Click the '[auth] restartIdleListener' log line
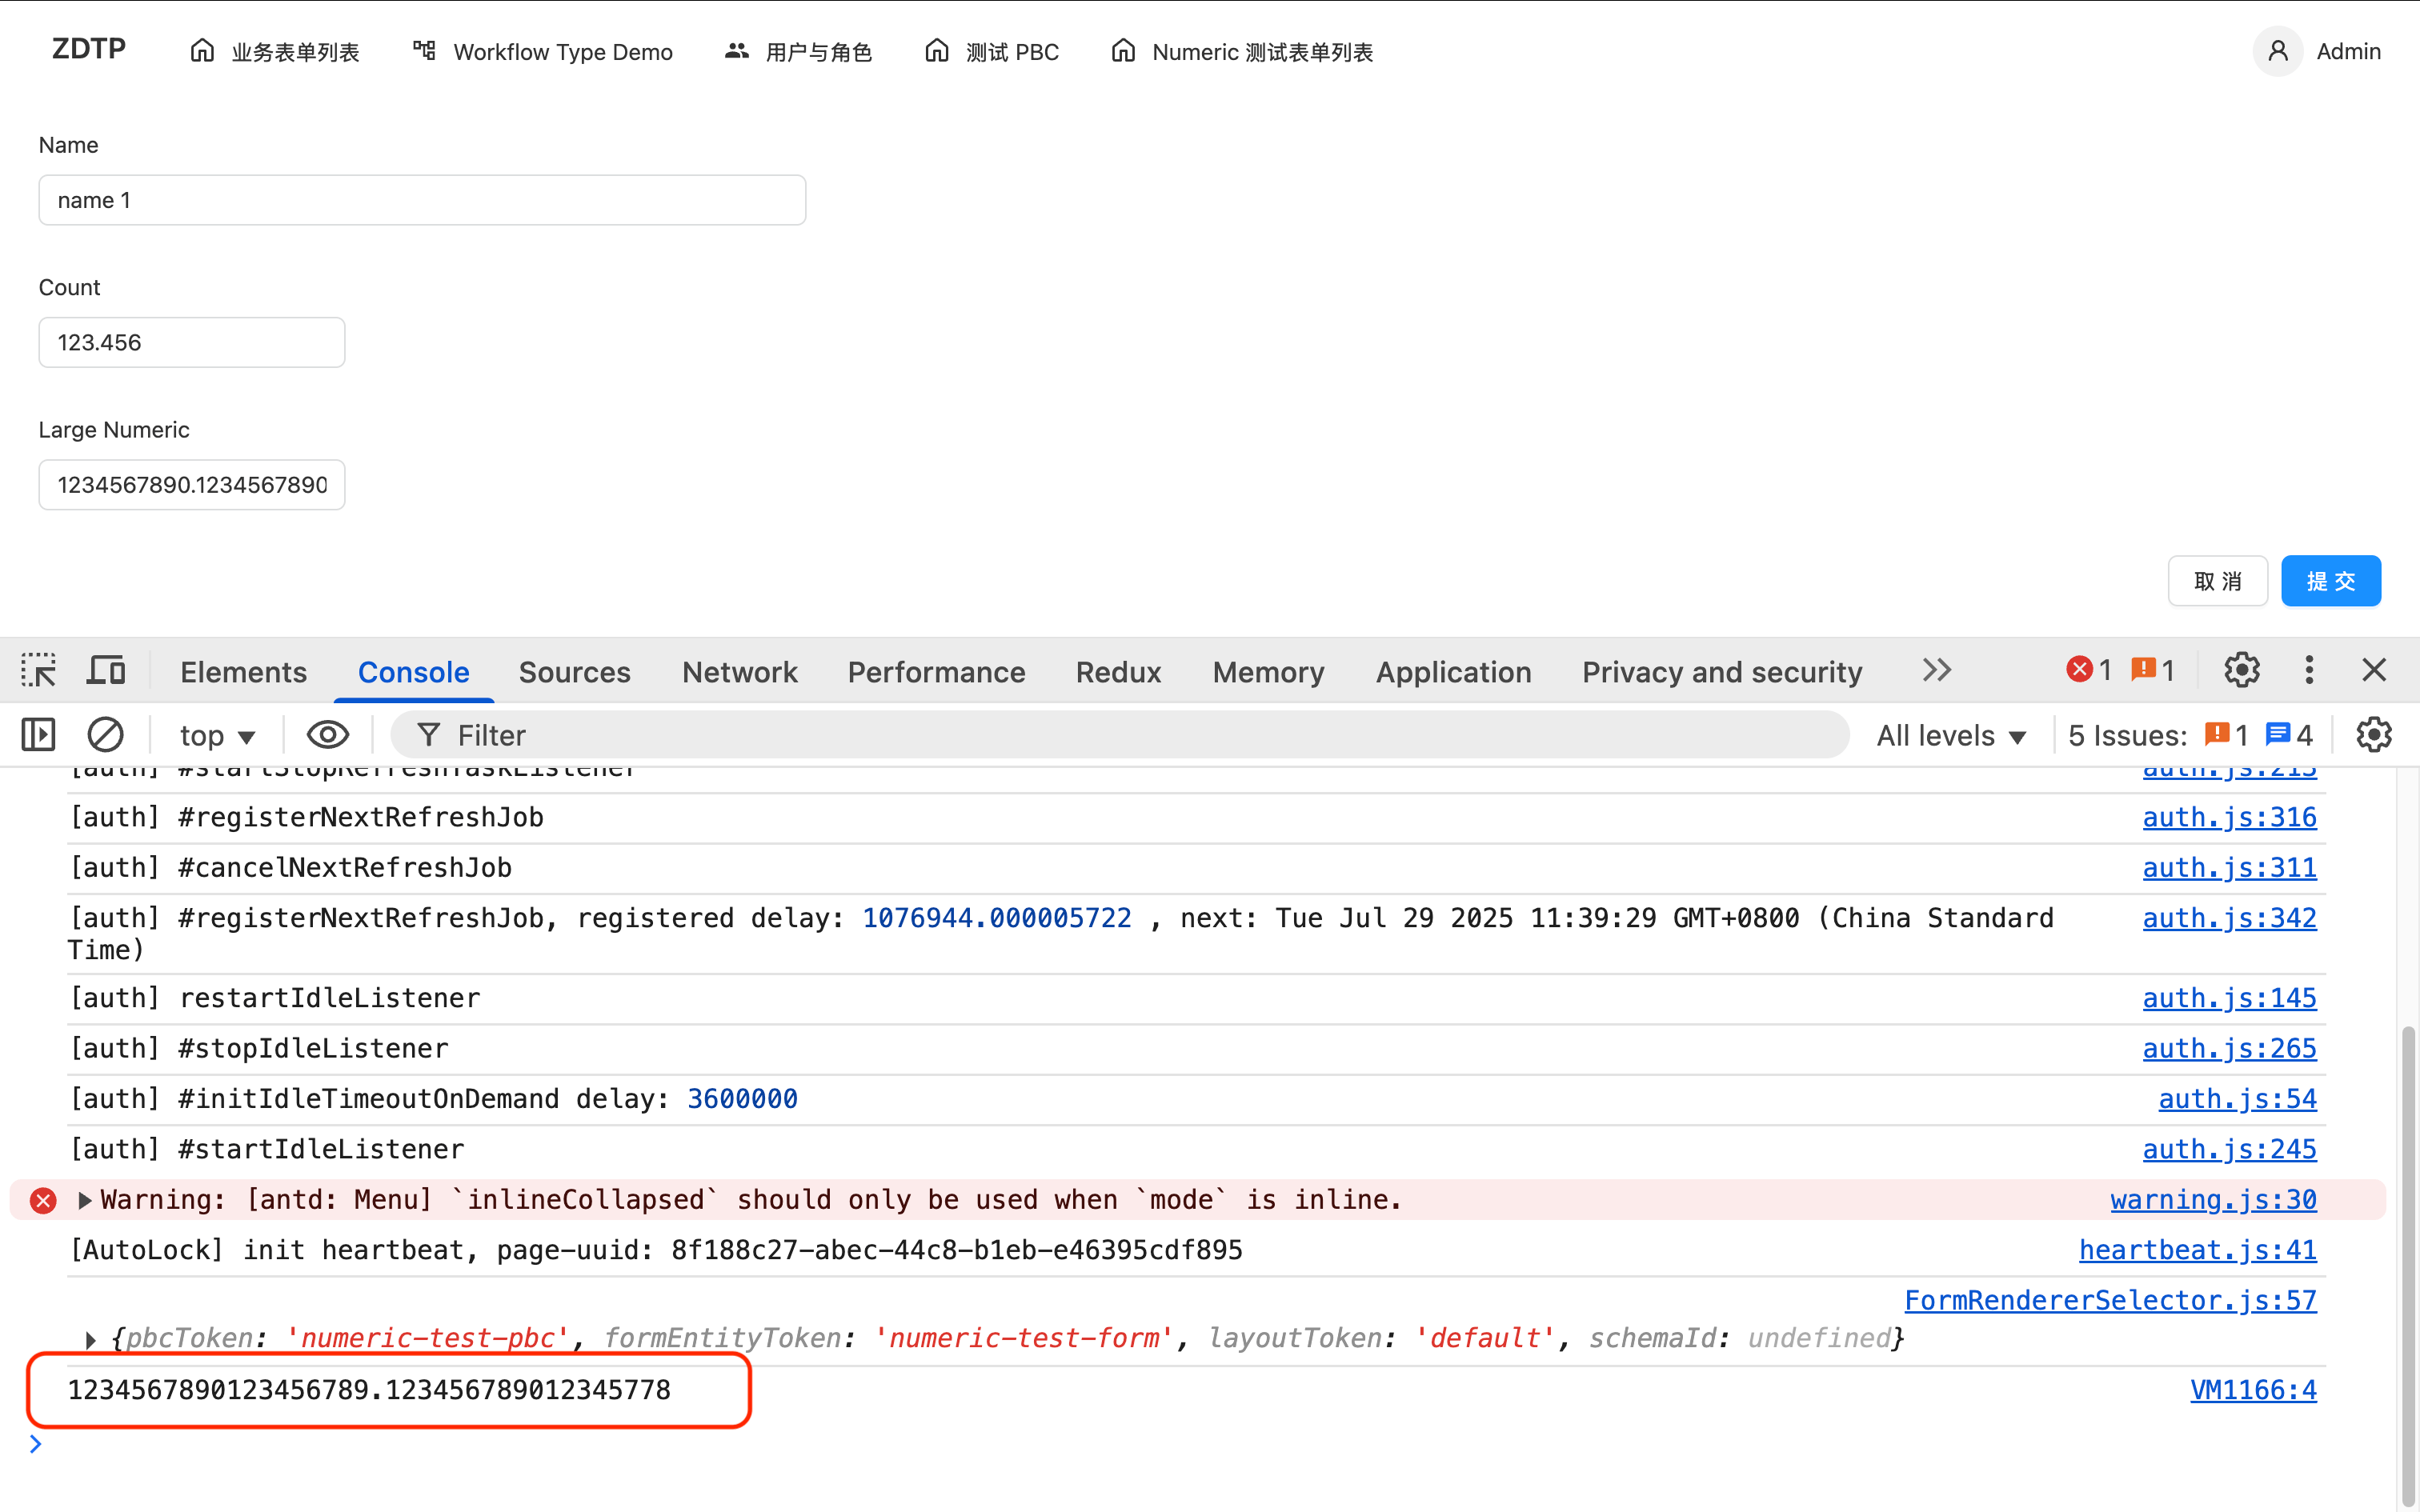 point(275,998)
